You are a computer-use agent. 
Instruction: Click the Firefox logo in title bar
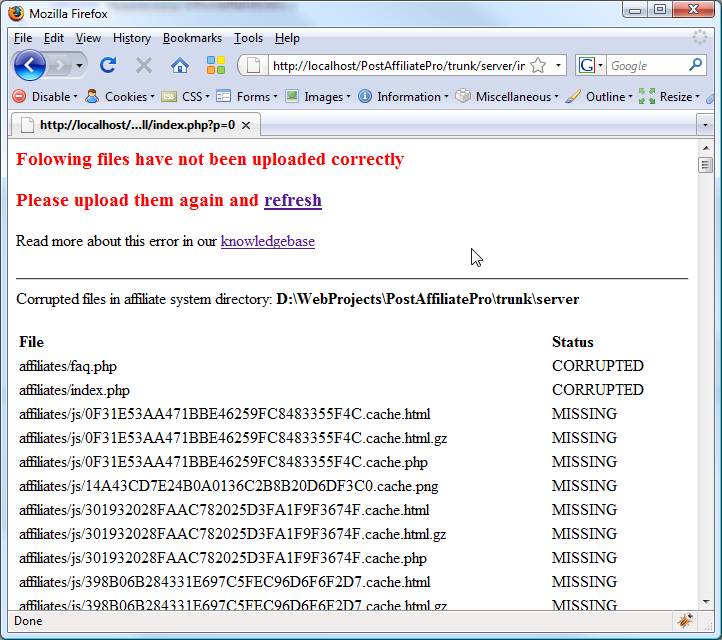click(x=16, y=13)
